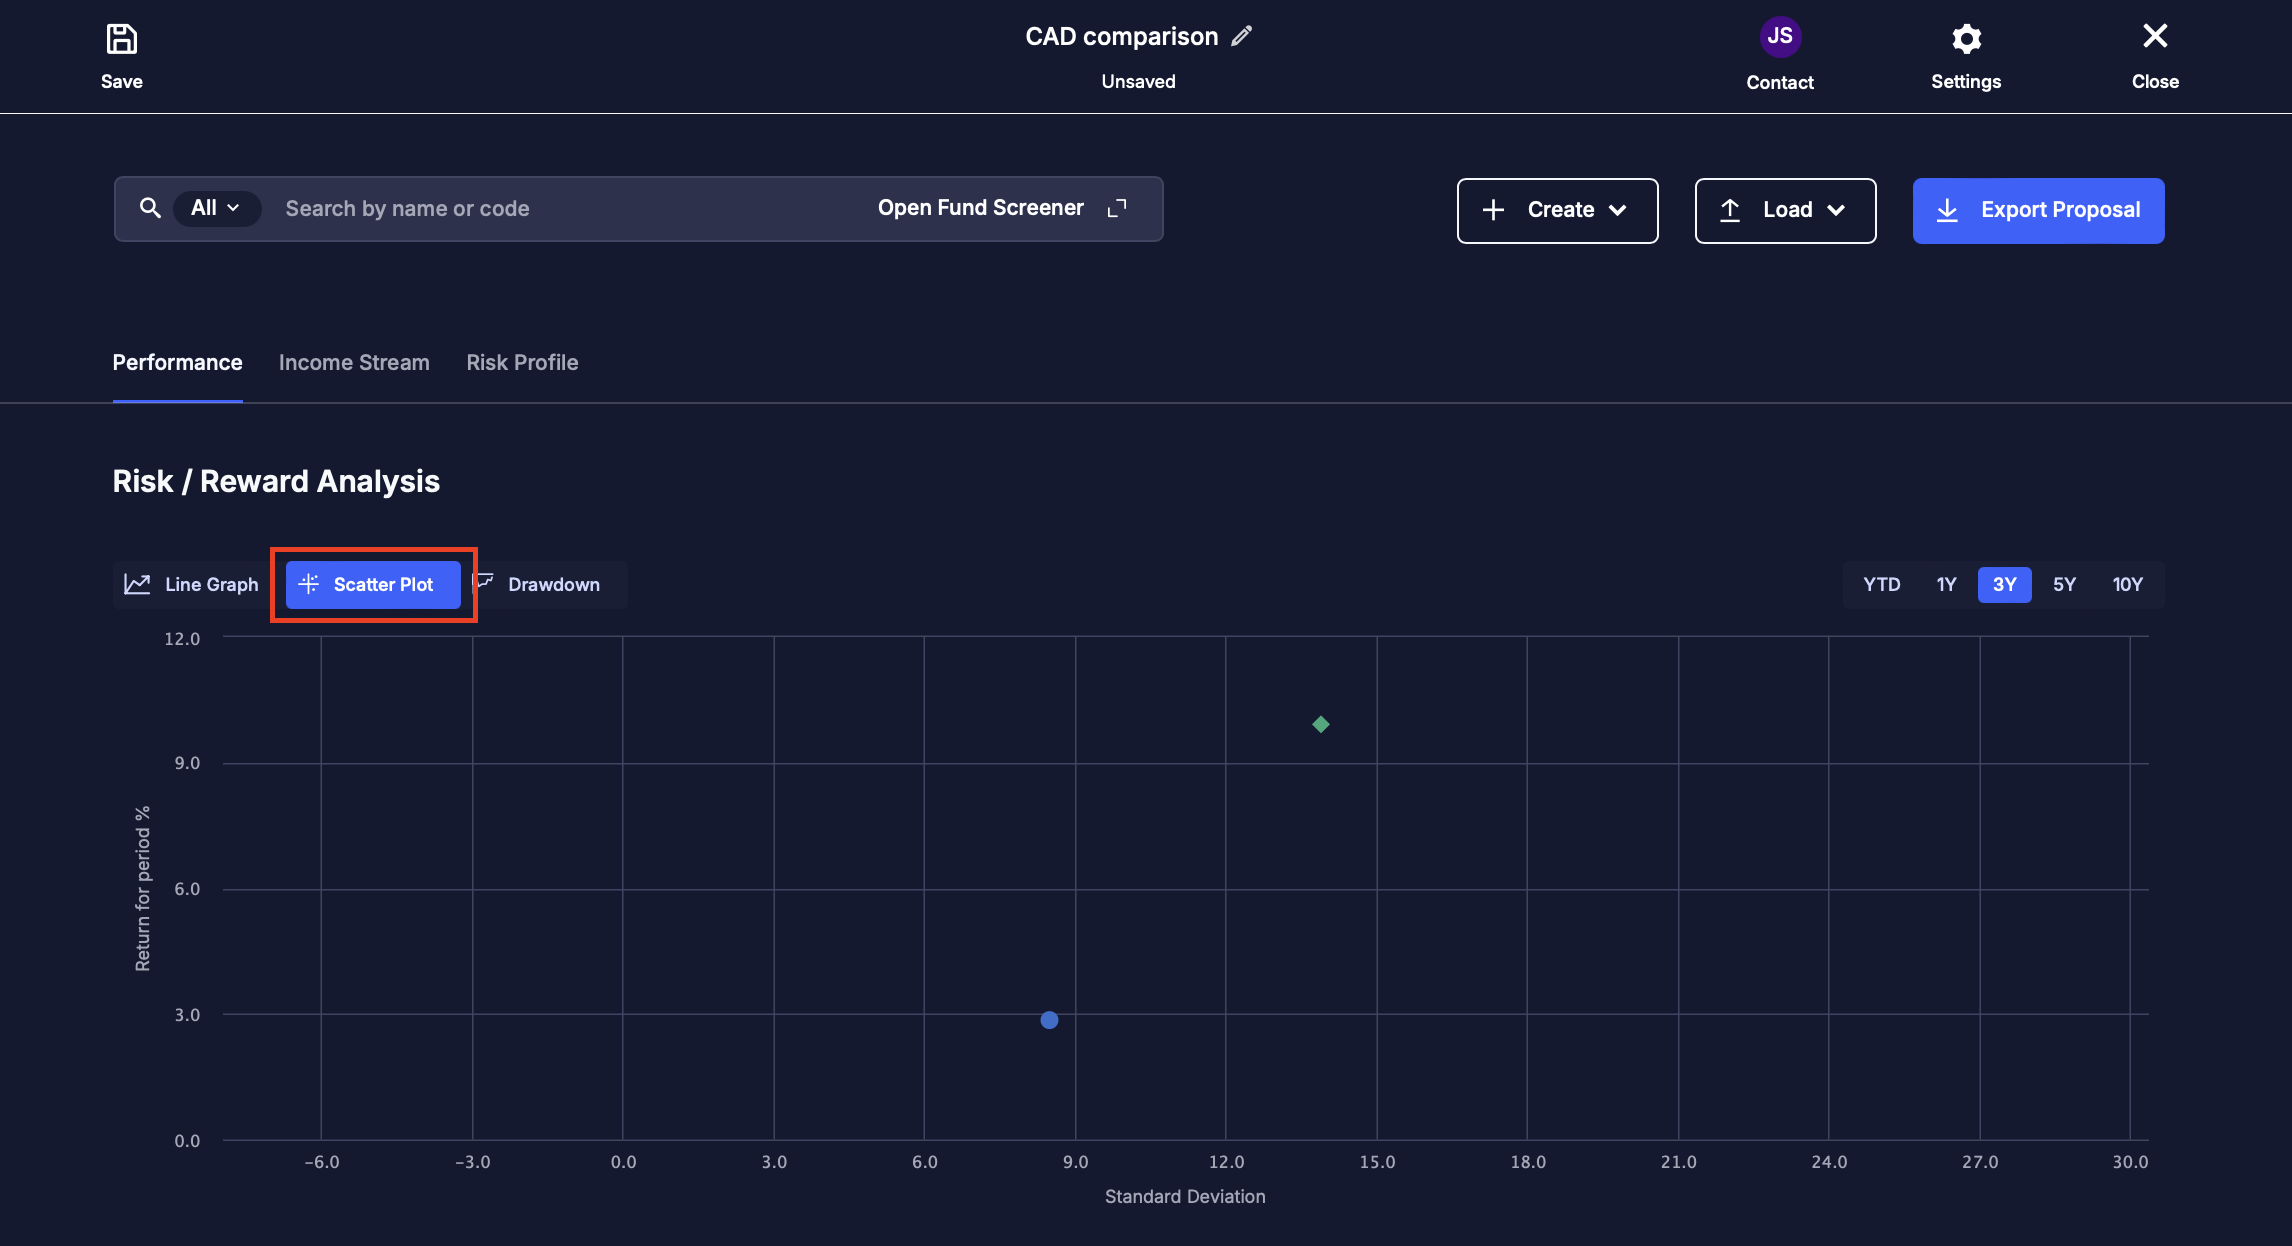Click the green diamond data point
Screen dimensions: 2292x1246
pos(1320,724)
